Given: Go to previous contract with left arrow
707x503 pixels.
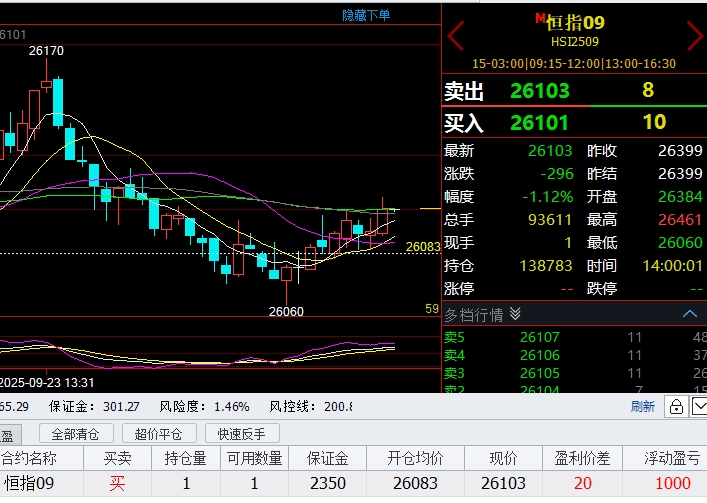Looking at the screenshot, I should pos(456,35).
